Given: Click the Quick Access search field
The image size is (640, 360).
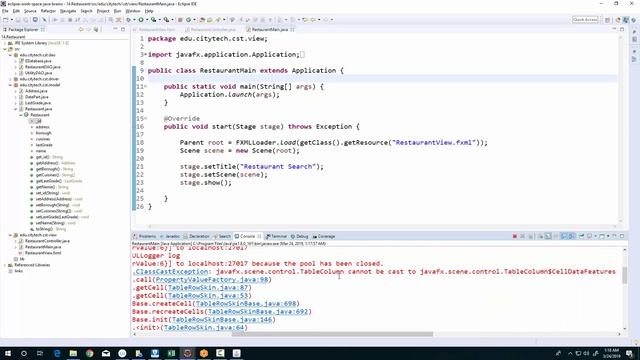Looking at the screenshot, I should pyautogui.click(x=585, y=20).
